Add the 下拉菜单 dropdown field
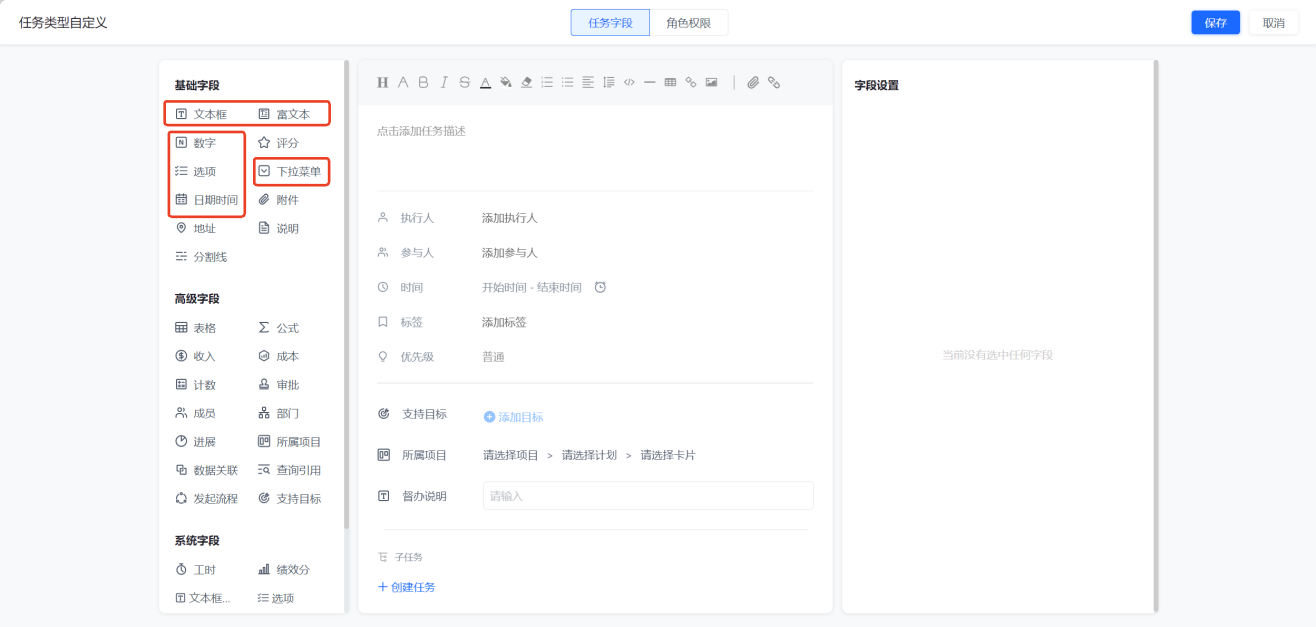This screenshot has width=1316, height=627. pos(290,172)
